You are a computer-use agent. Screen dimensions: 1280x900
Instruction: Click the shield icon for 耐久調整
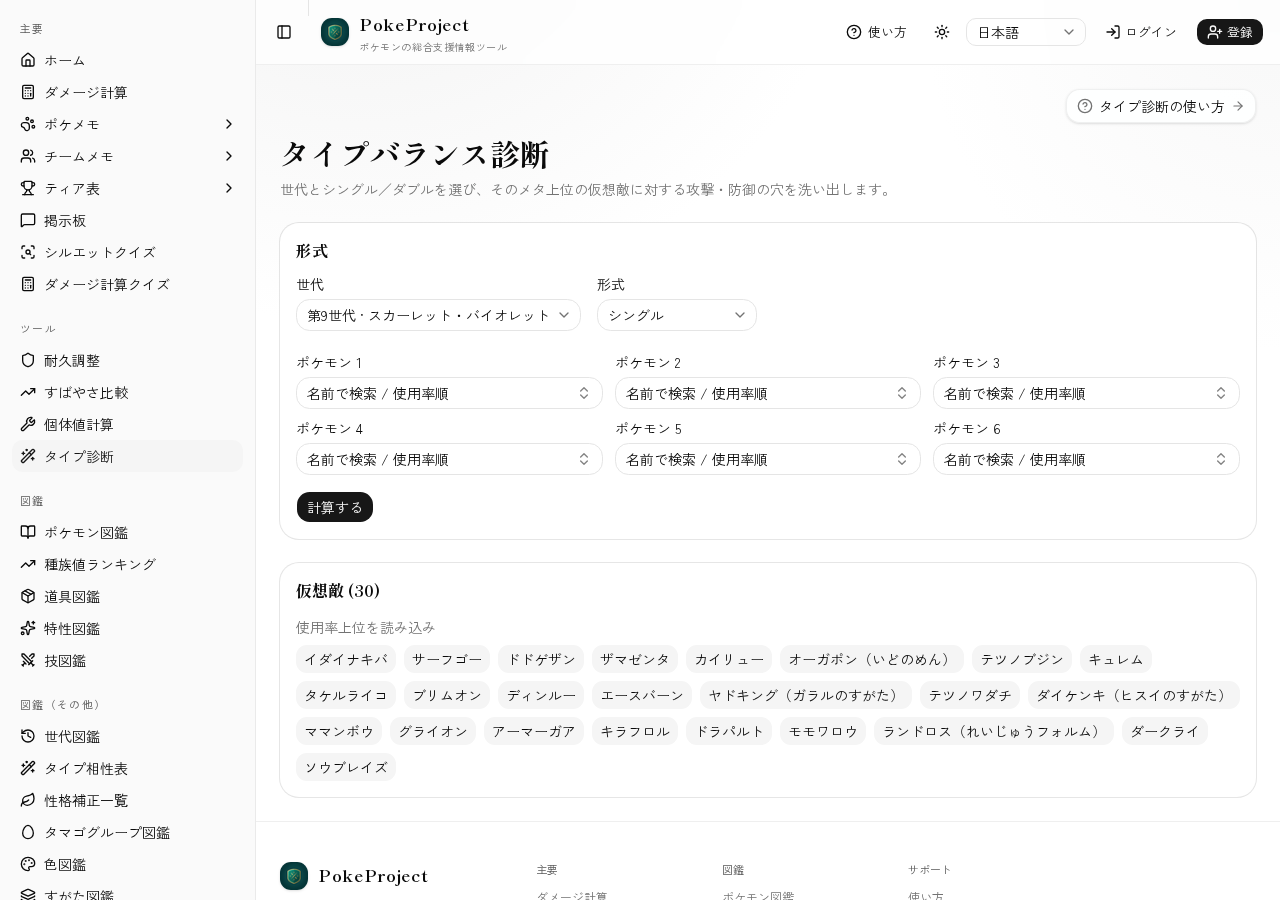(28, 360)
